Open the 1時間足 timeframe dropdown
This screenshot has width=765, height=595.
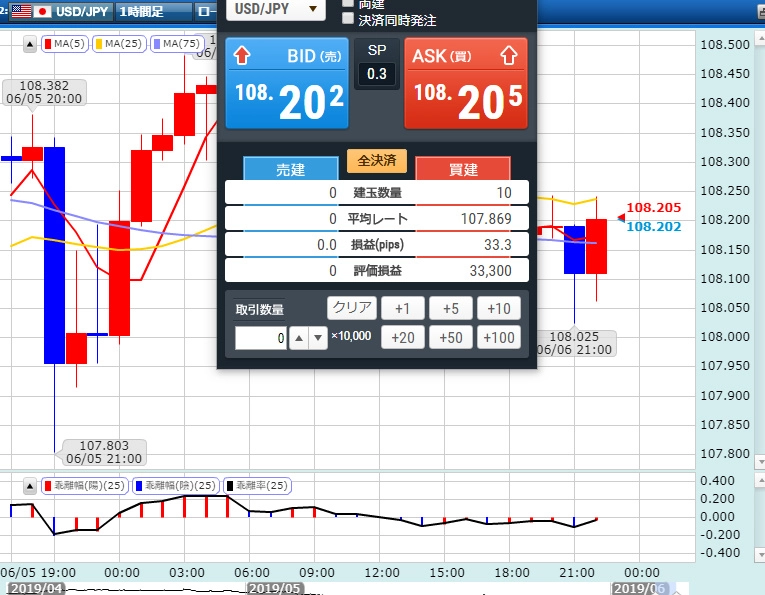click(154, 11)
